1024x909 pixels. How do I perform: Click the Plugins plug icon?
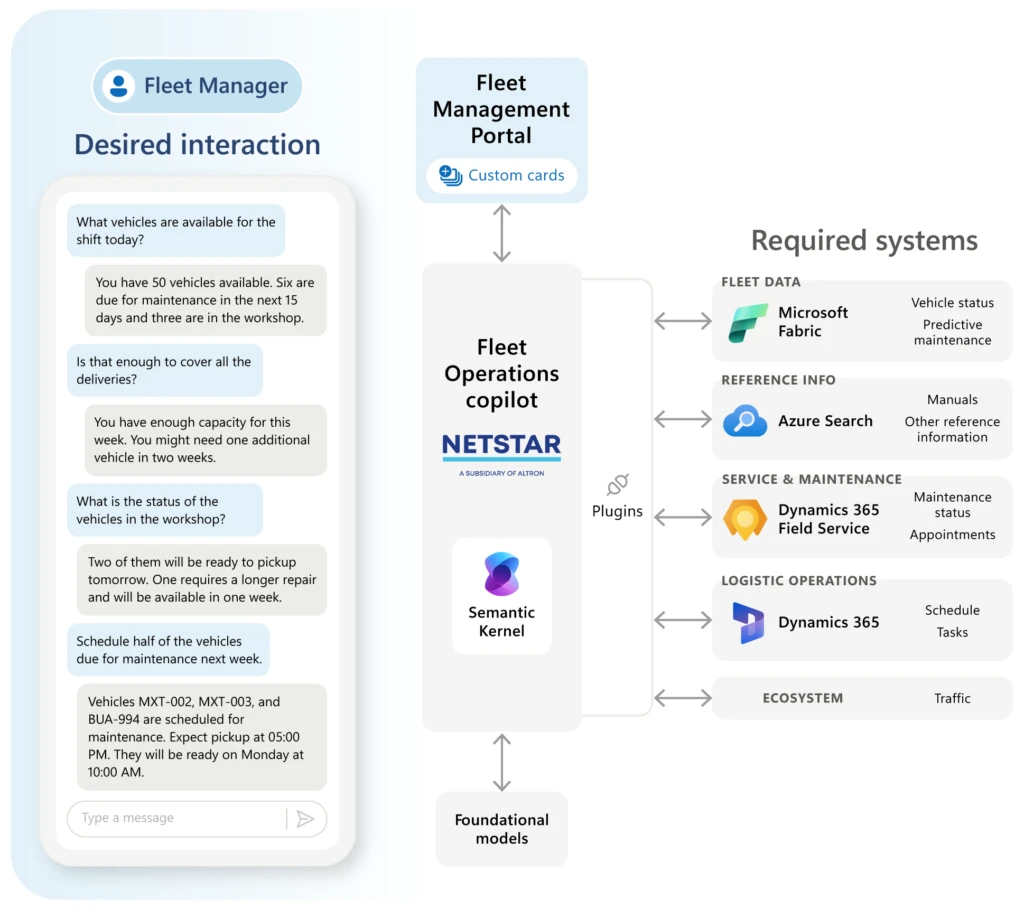point(617,484)
